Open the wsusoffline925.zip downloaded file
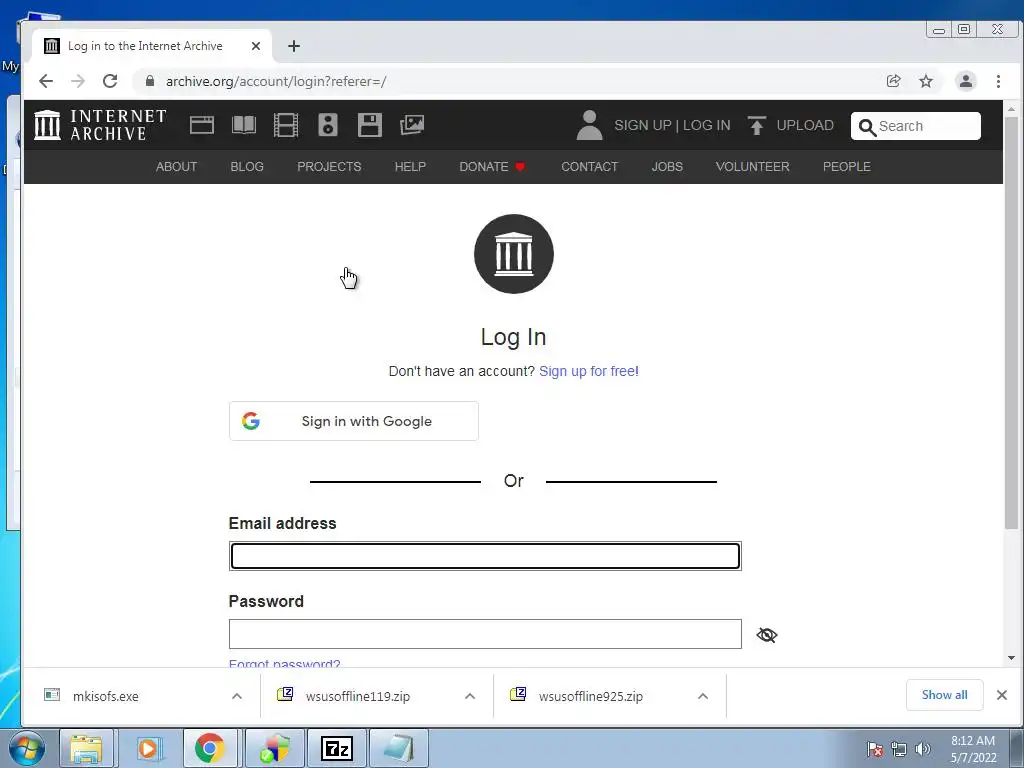 pos(590,696)
